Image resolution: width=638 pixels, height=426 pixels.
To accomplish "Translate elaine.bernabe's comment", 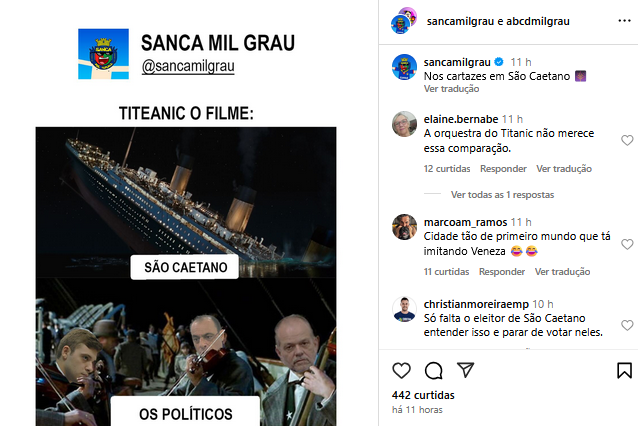I will click(564, 168).
